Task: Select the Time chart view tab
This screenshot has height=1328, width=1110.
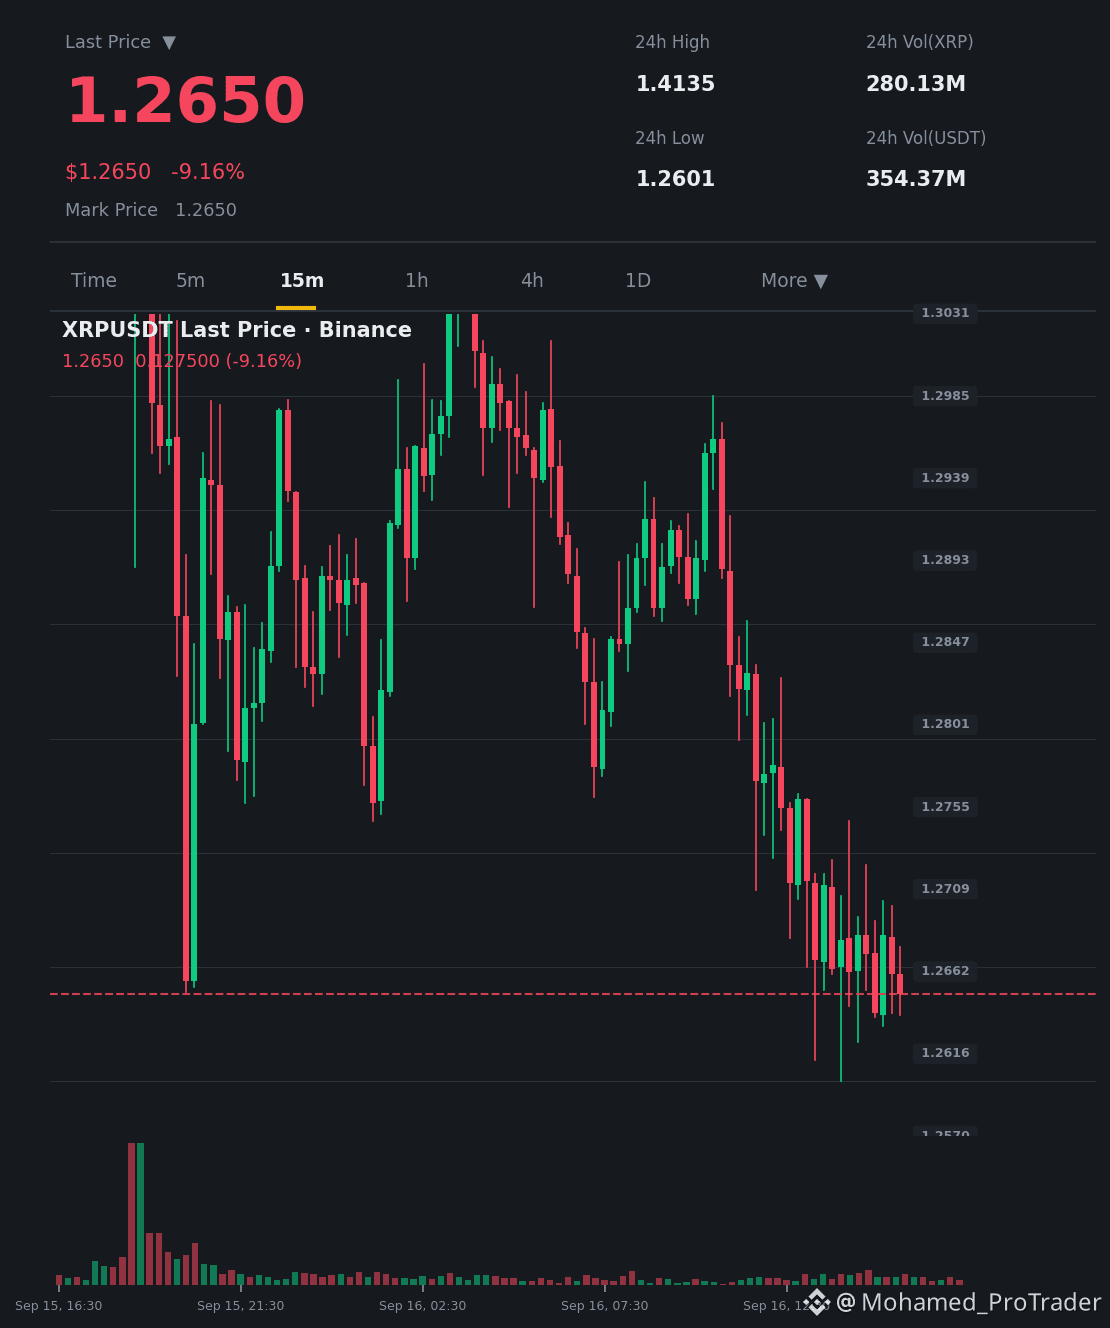Action: click(94, 281)
